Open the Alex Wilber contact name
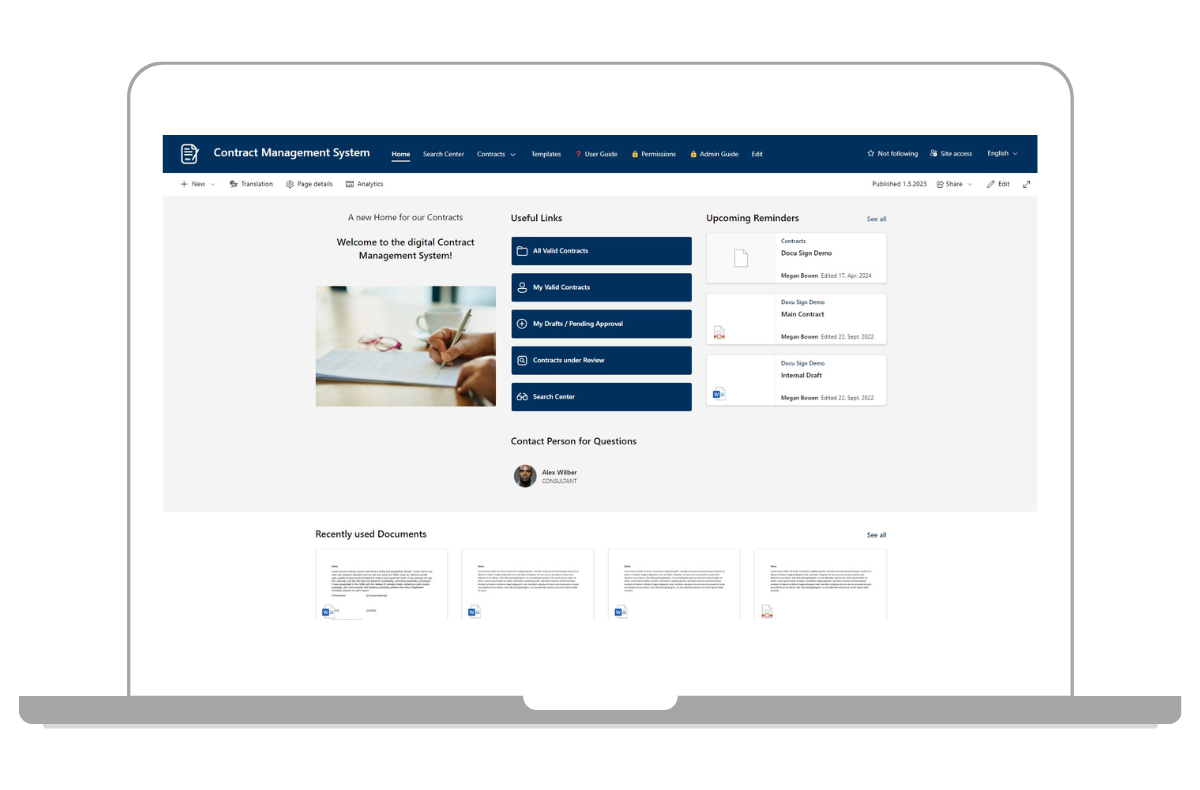 click(559, 472)
